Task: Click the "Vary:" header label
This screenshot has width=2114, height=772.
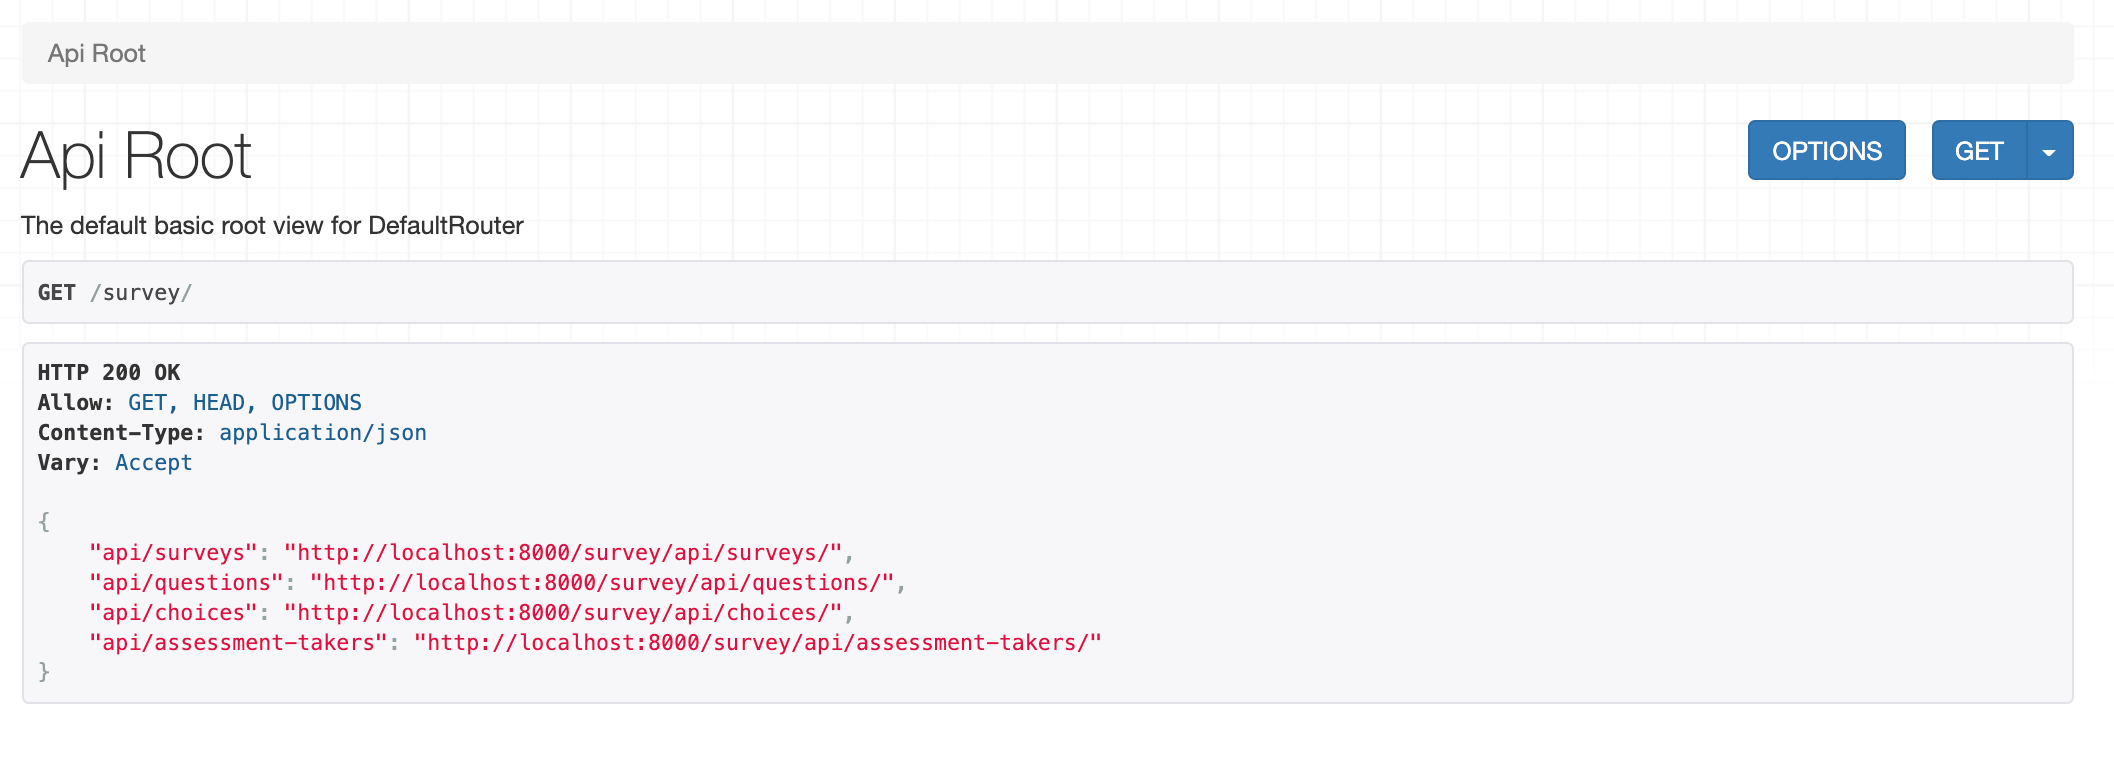Action: click(69, 463)
